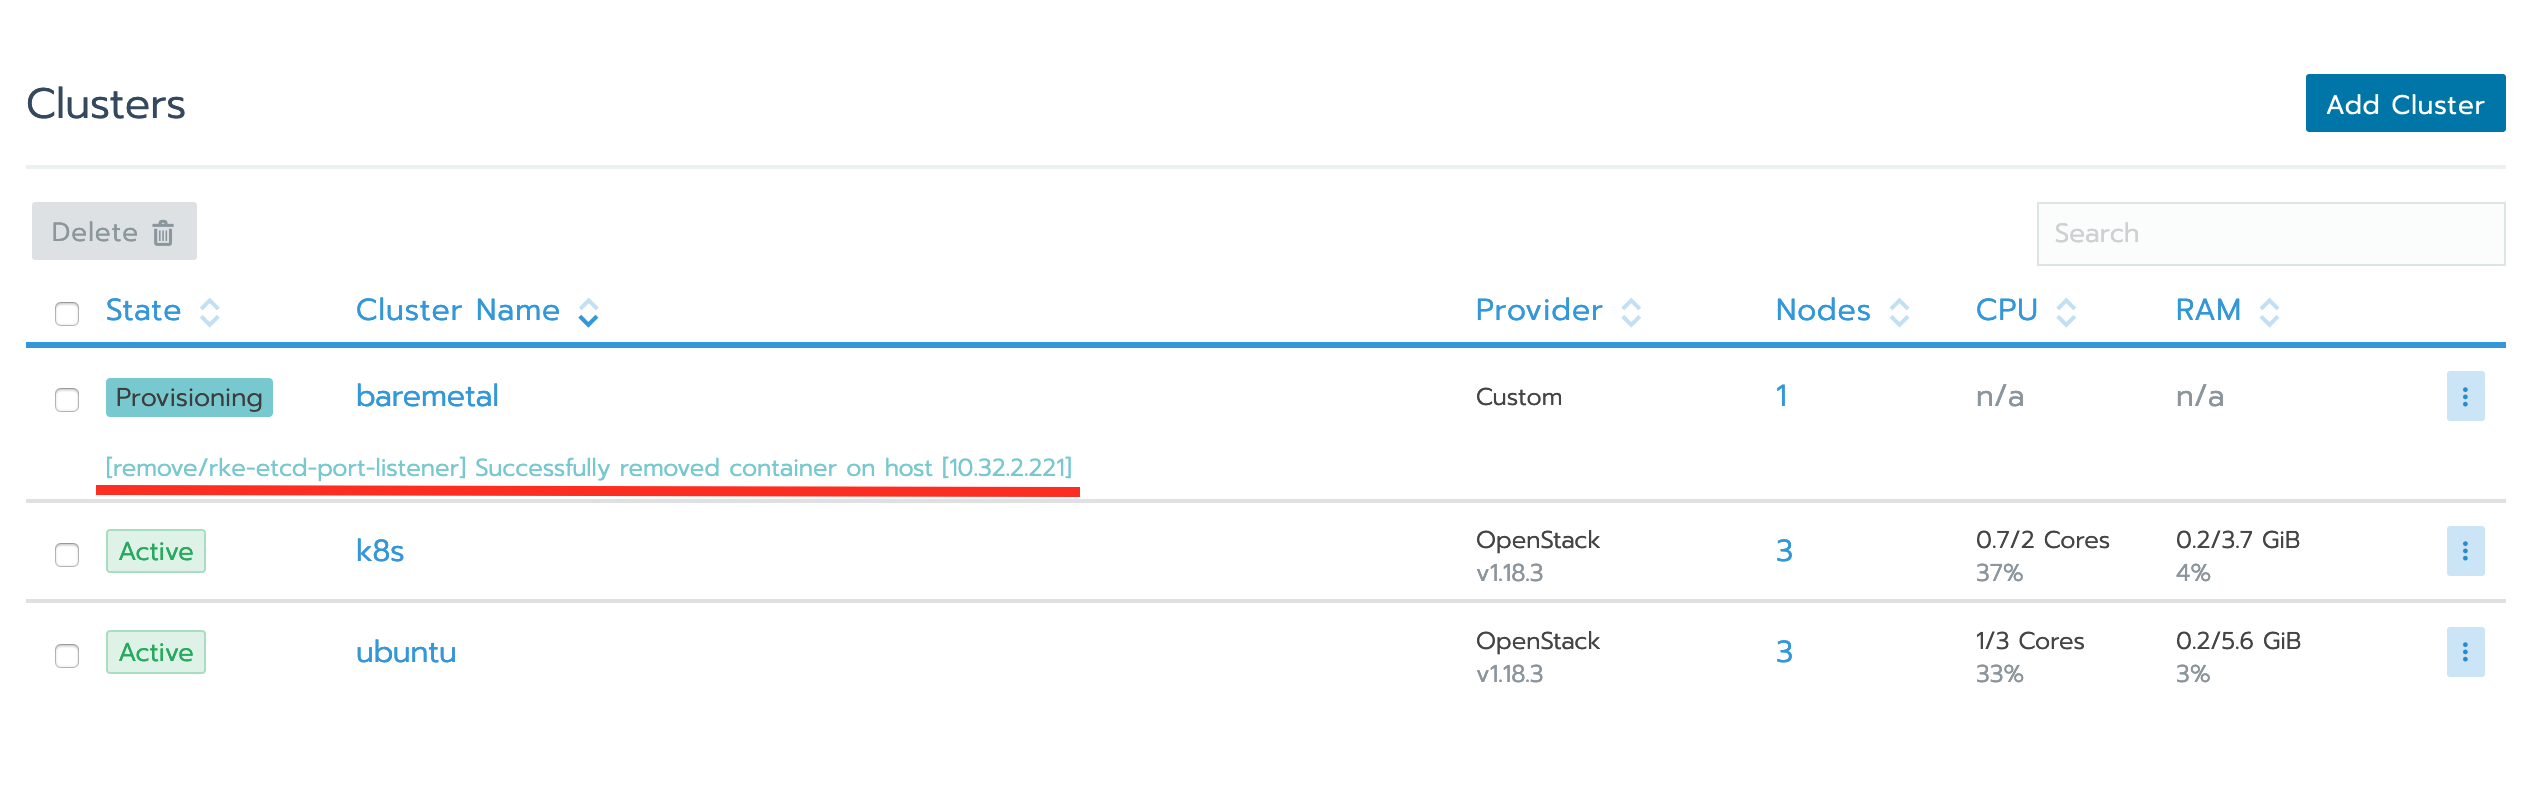The height and width of the screenshot is (804, 2534).
Task: Click the sort arrows next to RAM
Action: [x=2270, y=312]
